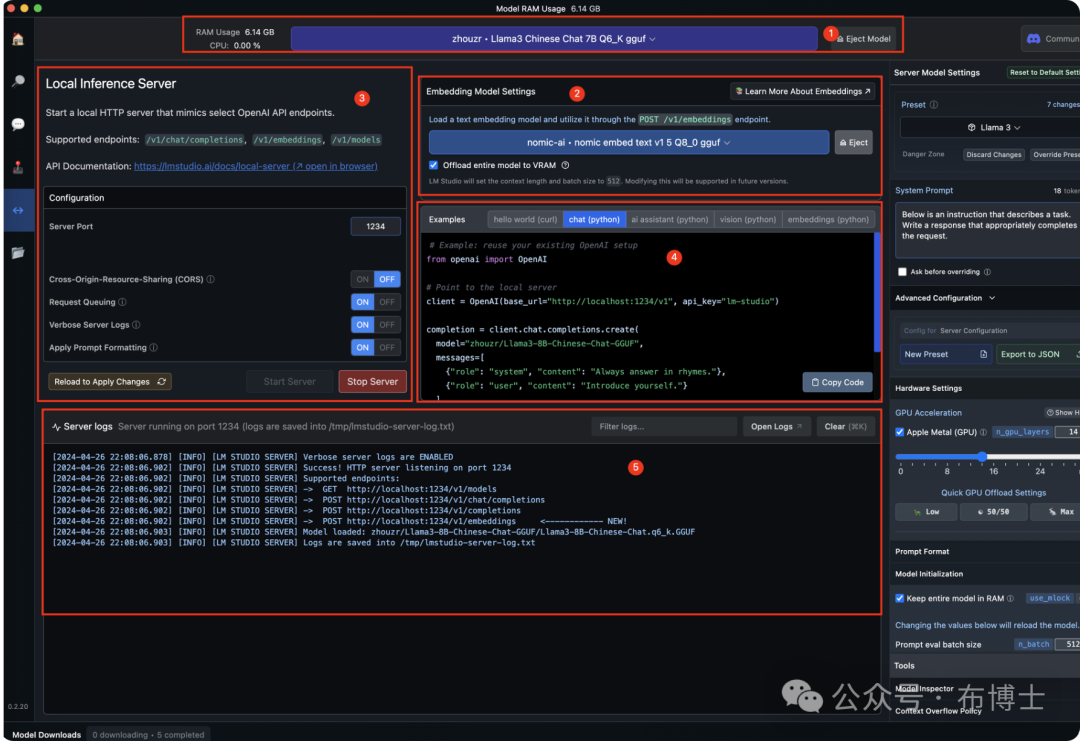Screen dimensions: 1080x741
Task: Open the embedding model selector dropdown
Action: pyautogui.click(x=629, y=143)
